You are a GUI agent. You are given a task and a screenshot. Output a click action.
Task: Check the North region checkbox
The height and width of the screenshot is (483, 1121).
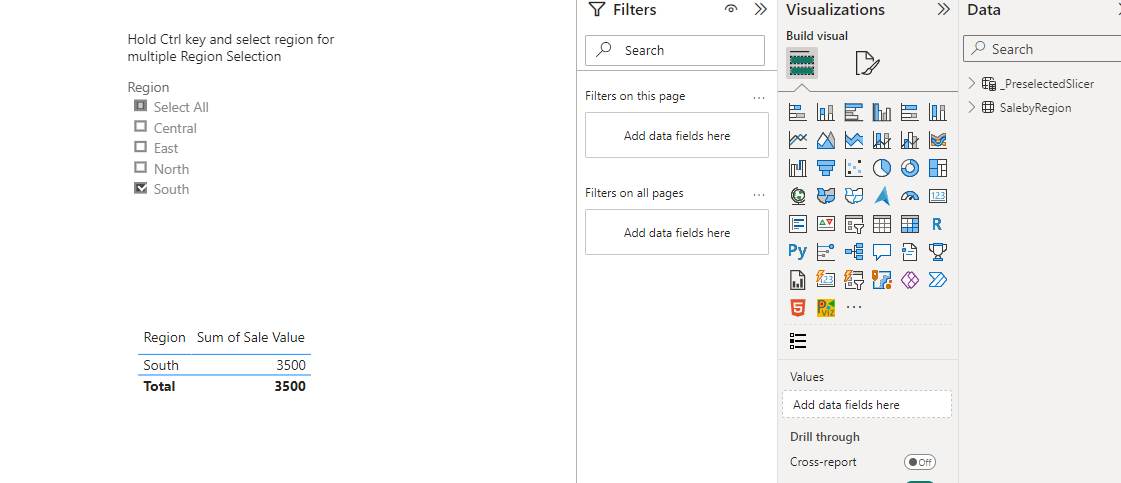point(140,167)
